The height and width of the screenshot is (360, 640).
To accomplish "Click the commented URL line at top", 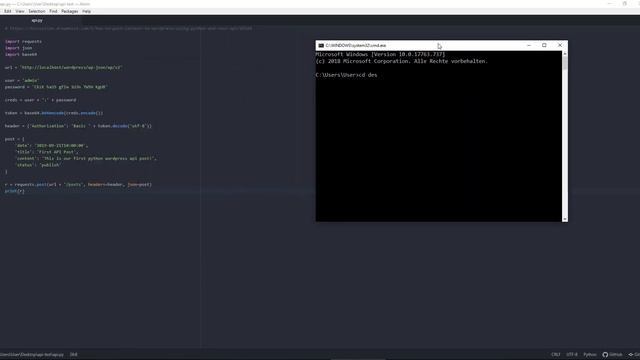I will (129, 29).
